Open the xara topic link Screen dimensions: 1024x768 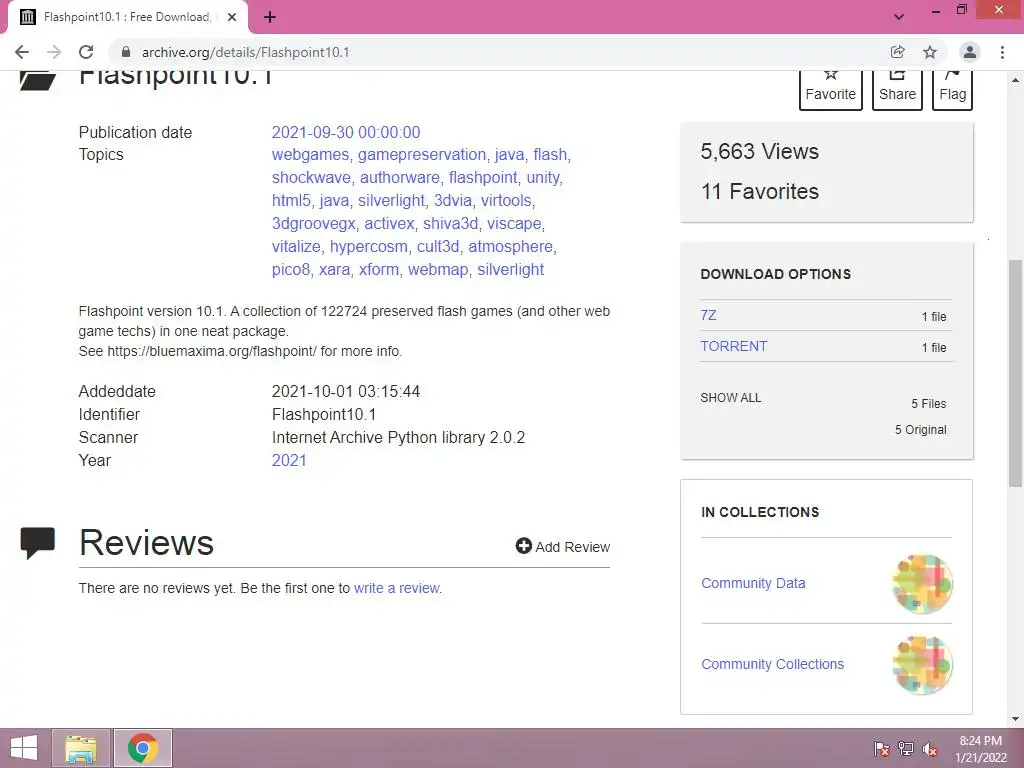[x=334, y=270]
